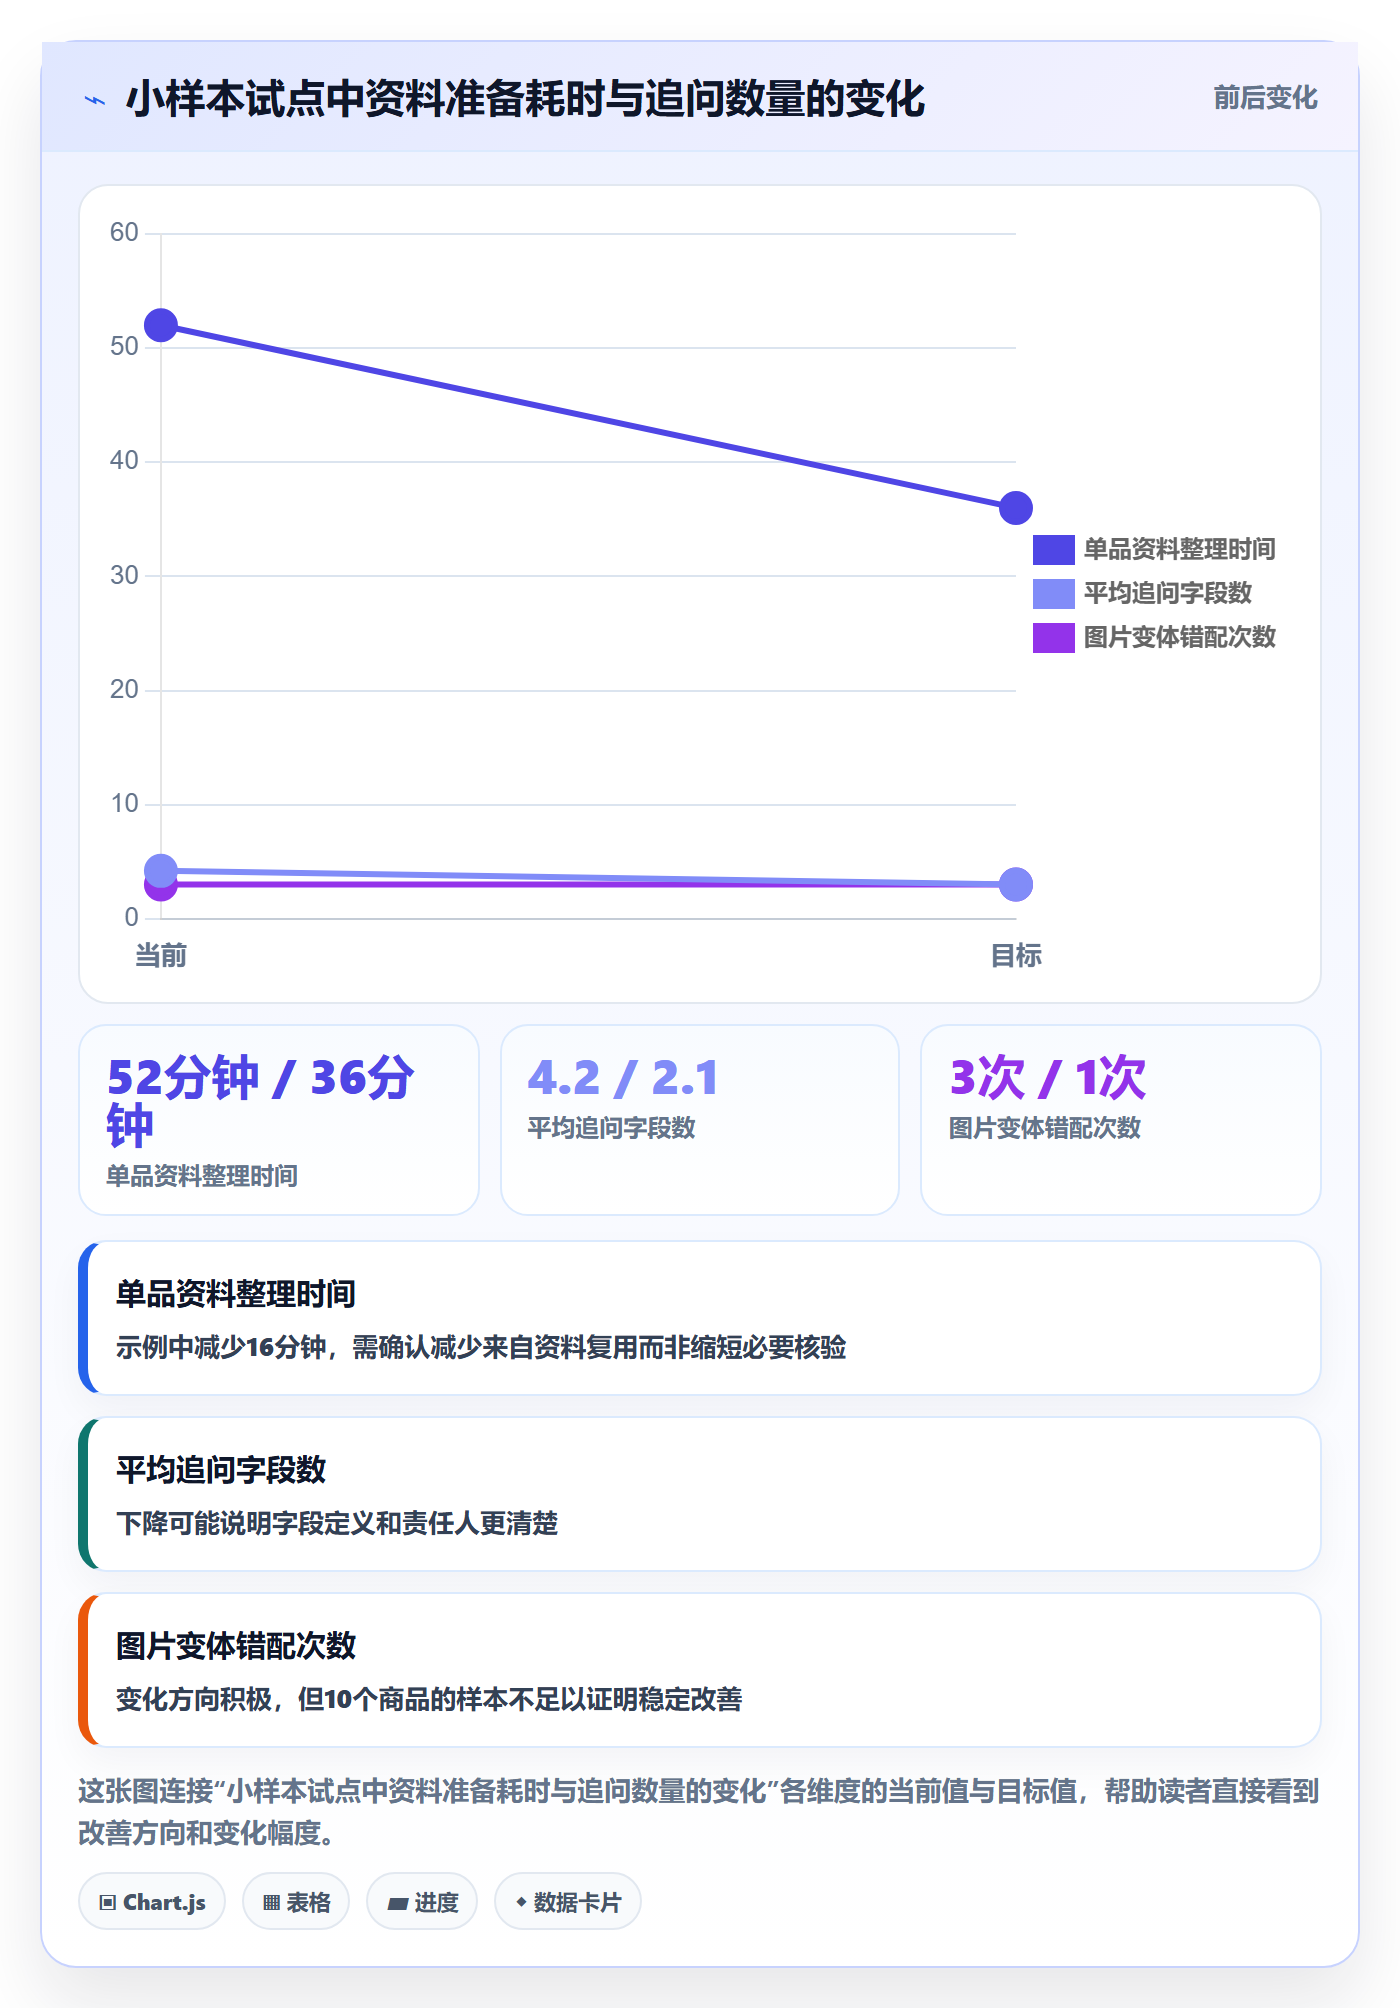Open the 52分钟 / 36分钟 data card
Viewport: 1400px width, 2008px height.
coord(279,1120)
